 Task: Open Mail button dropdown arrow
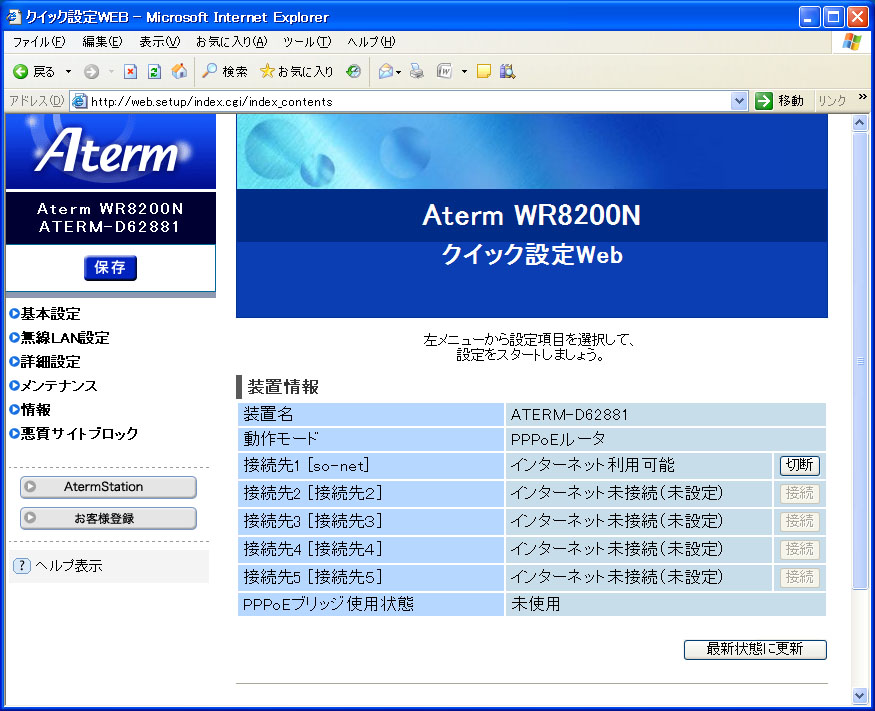[x=398, y=72]
